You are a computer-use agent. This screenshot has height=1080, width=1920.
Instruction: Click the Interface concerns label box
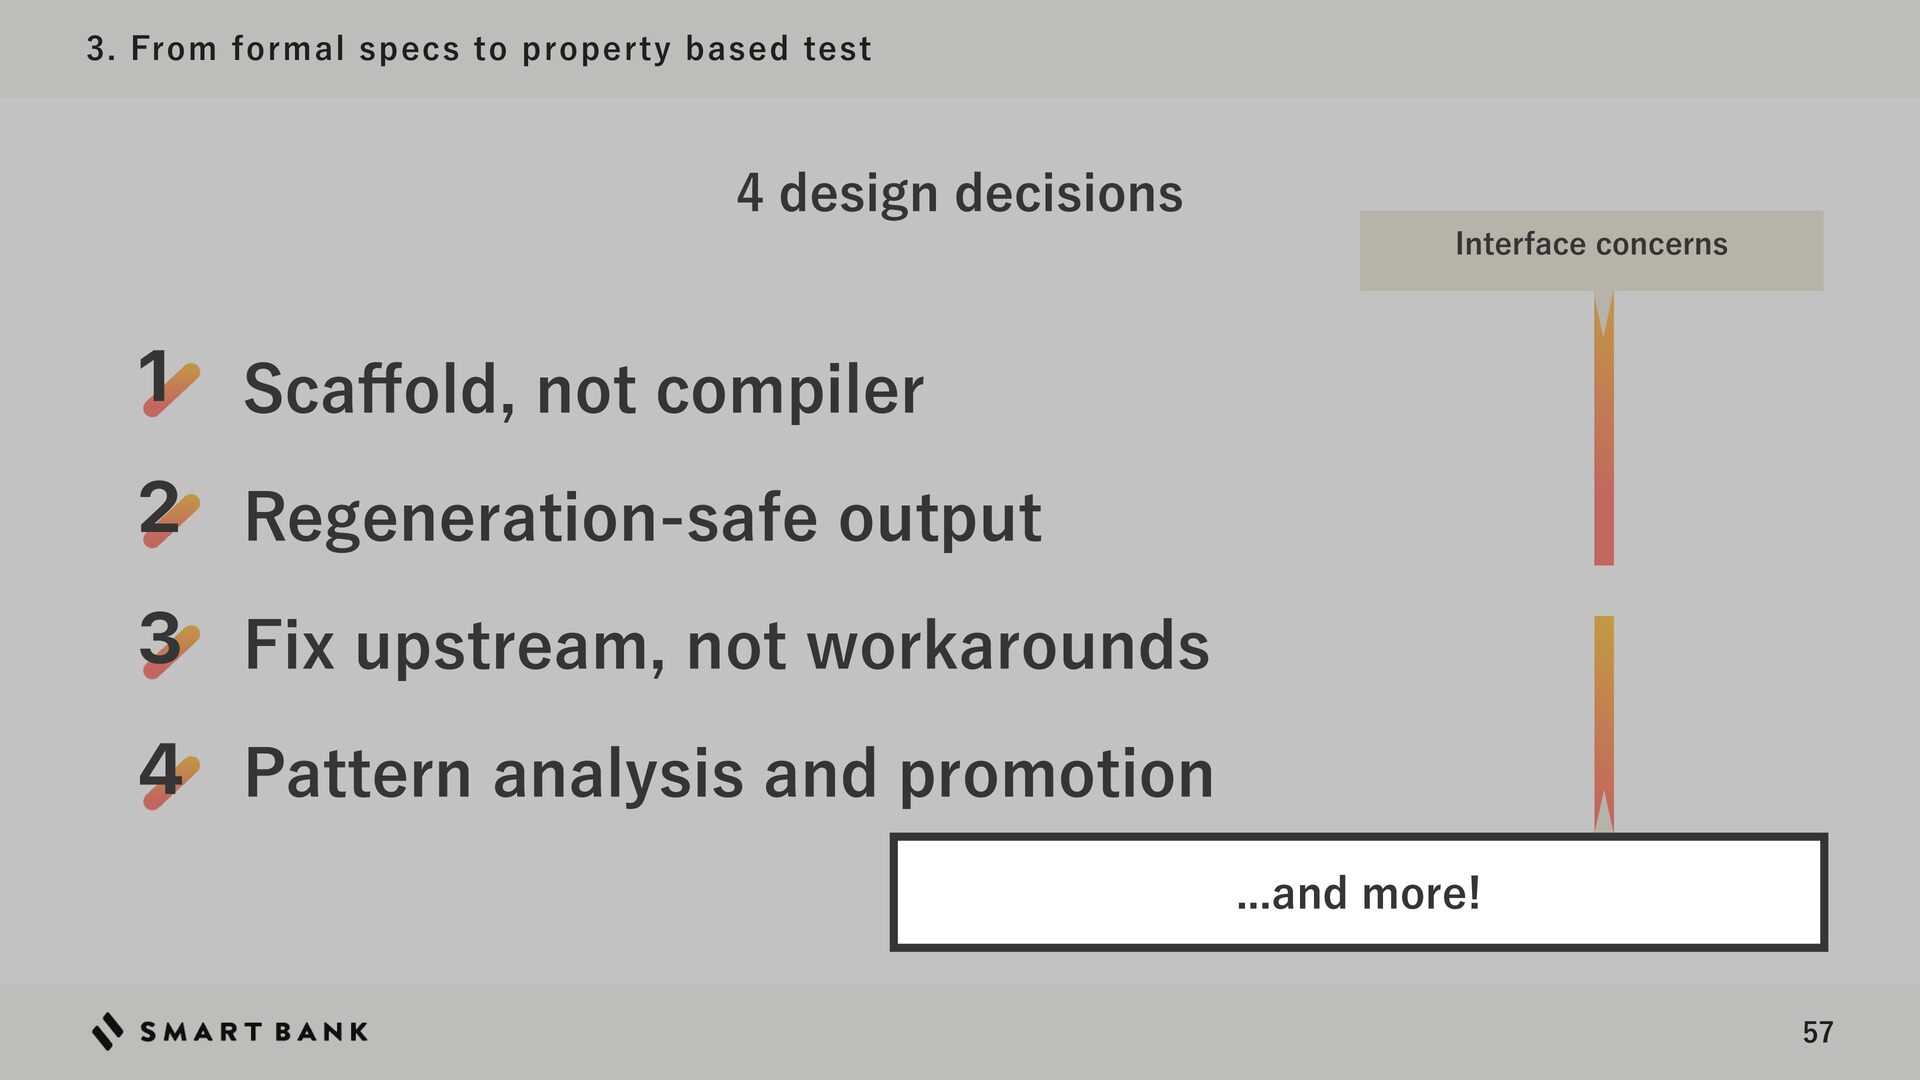(1591, 250)
